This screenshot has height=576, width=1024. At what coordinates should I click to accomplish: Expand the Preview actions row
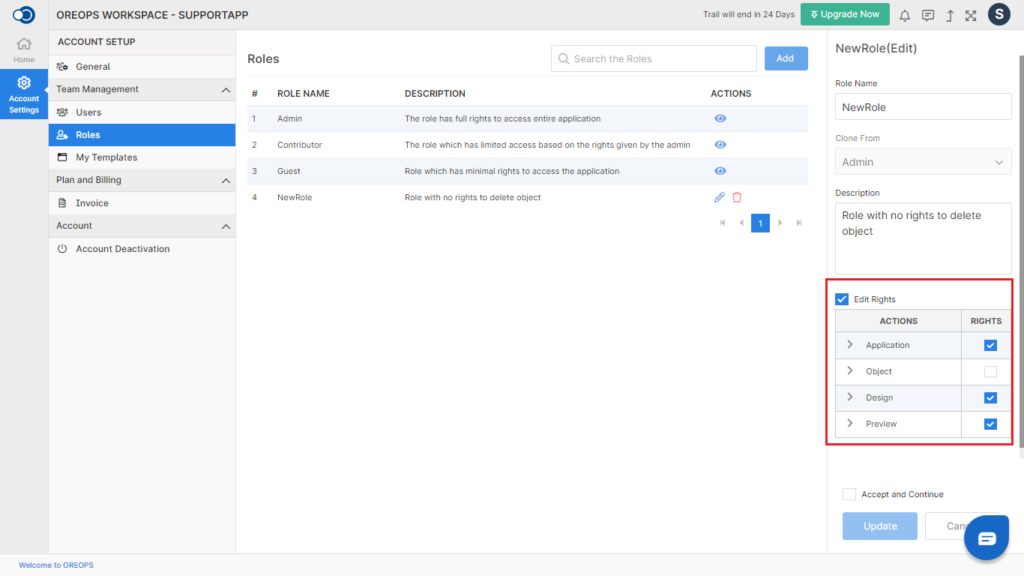pyautogui.click(x=850, y=423)
